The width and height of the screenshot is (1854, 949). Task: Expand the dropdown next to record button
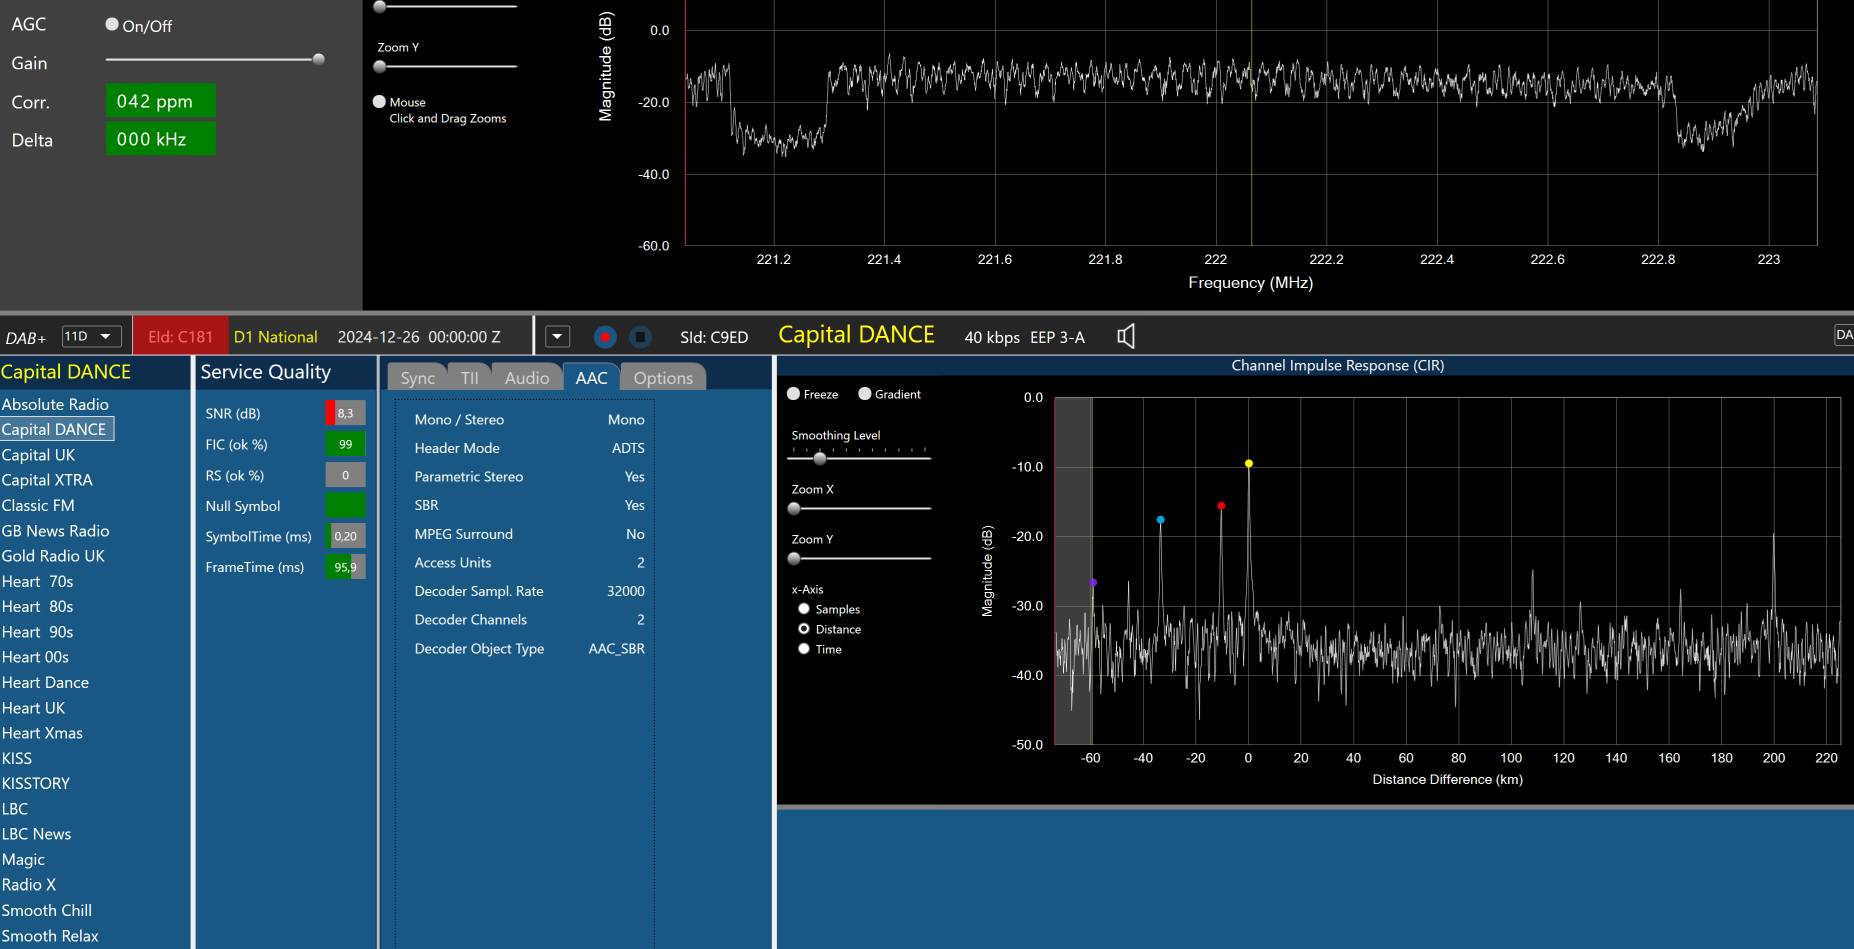click(557, 337)
